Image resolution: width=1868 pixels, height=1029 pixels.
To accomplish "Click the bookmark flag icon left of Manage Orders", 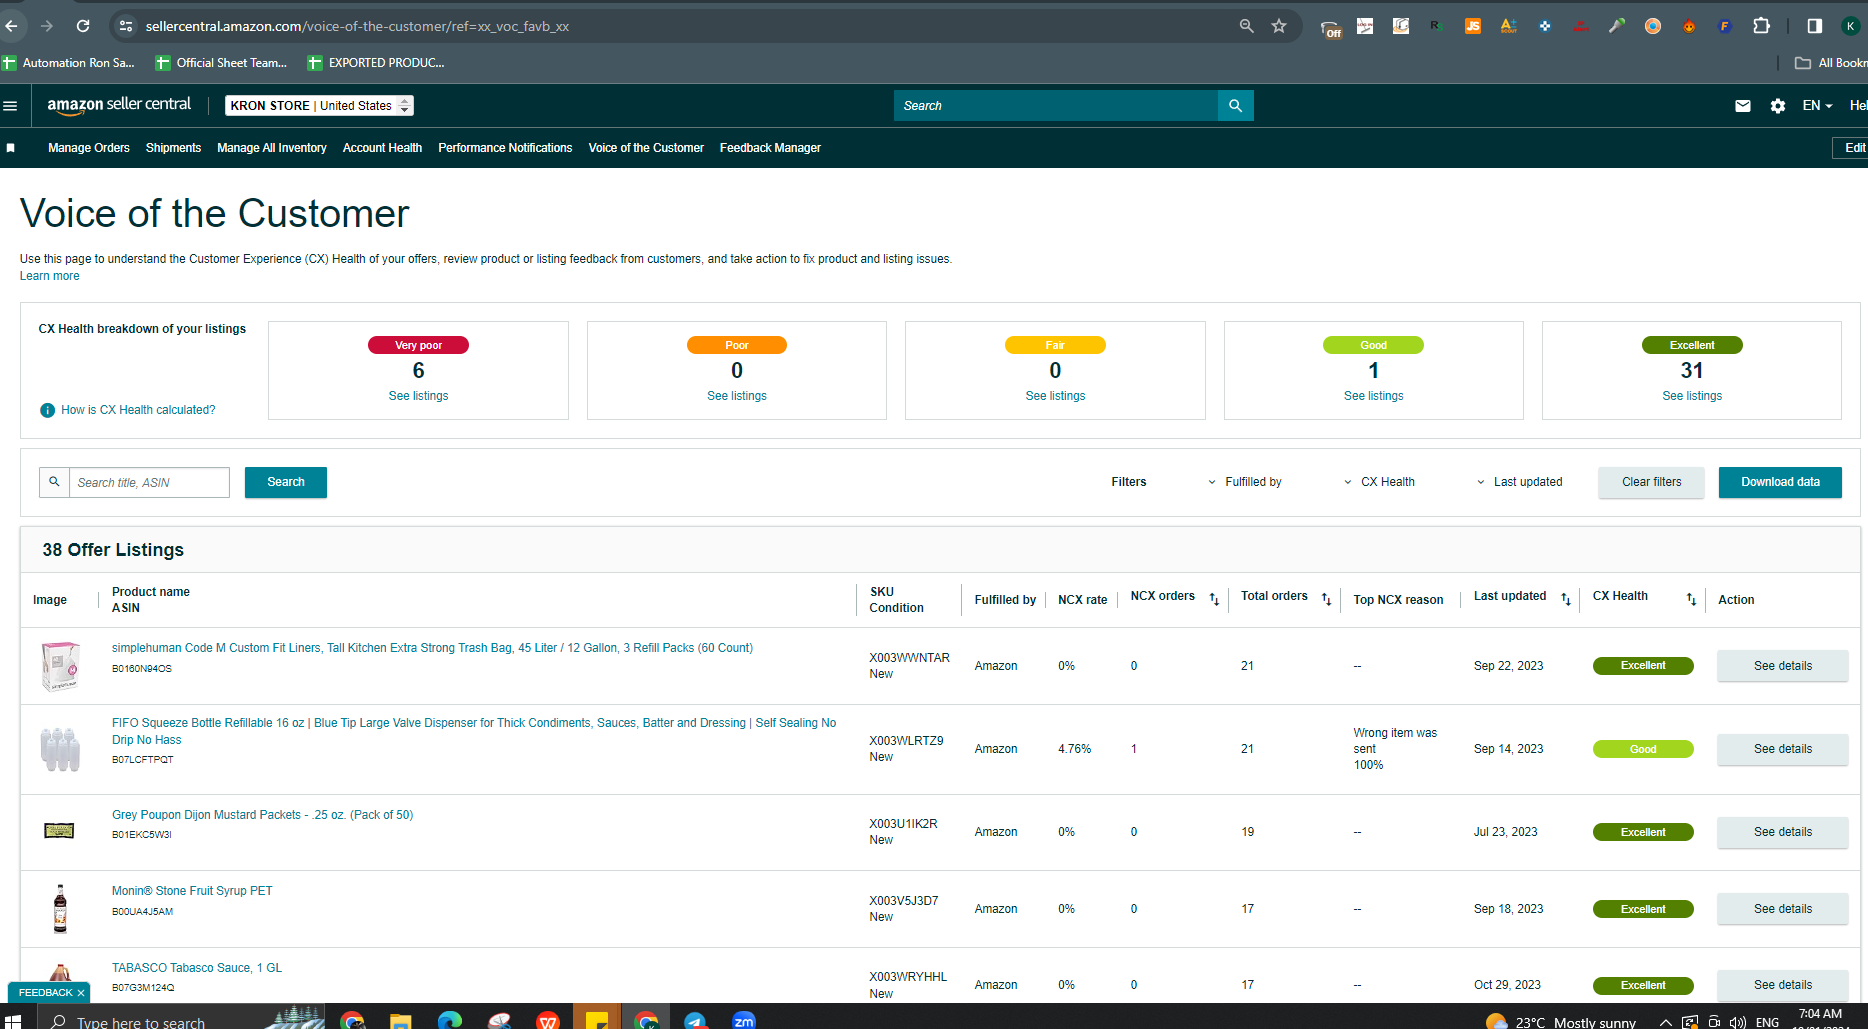I will click(x=11, y=148).
